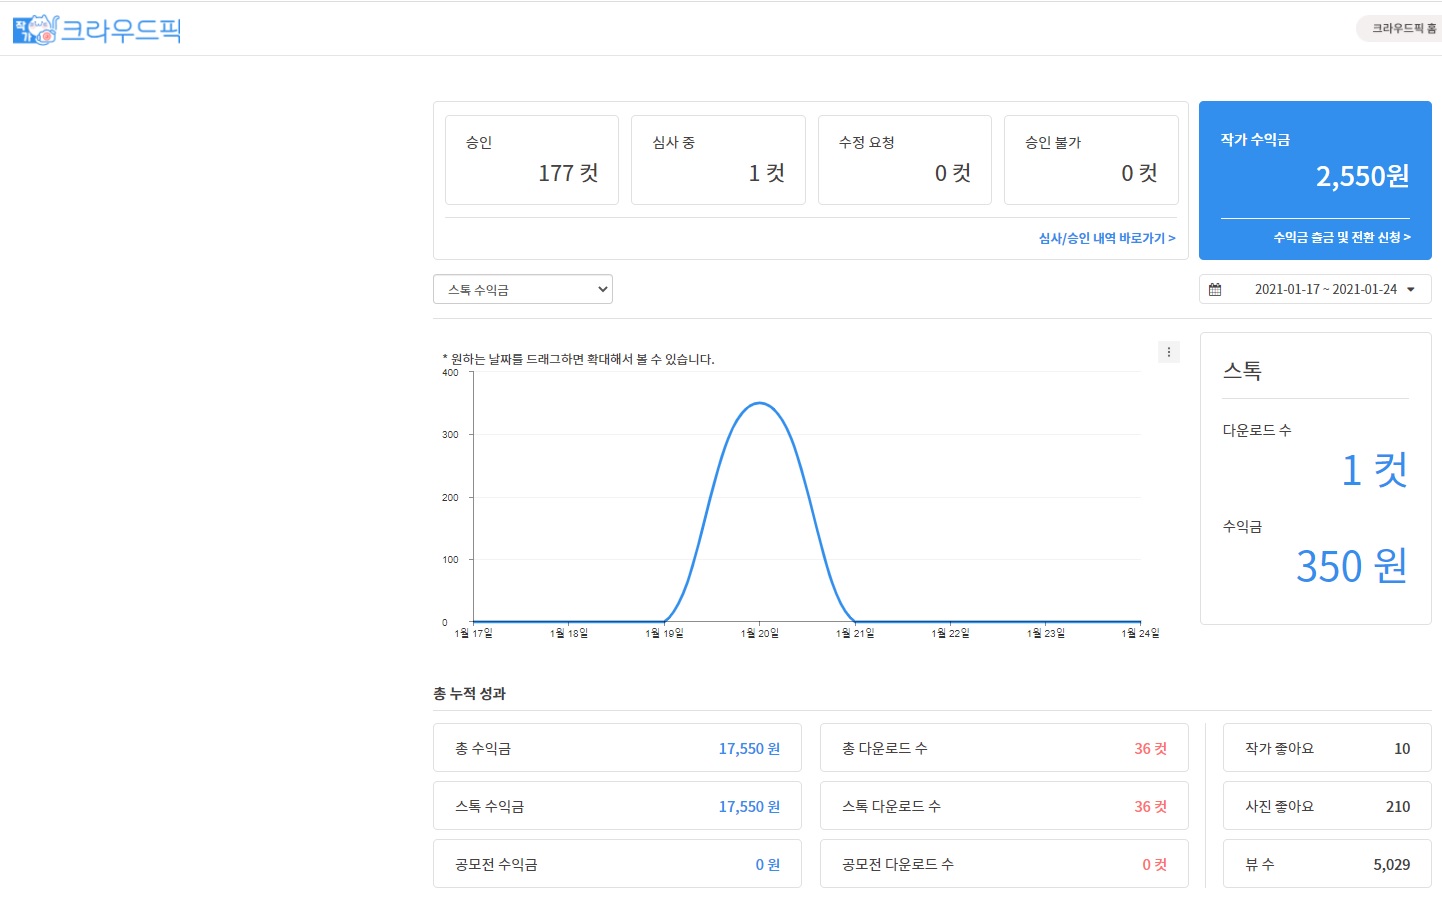Click the 1월 17일 axis label

pyautogui.click(x=473, y=633)
